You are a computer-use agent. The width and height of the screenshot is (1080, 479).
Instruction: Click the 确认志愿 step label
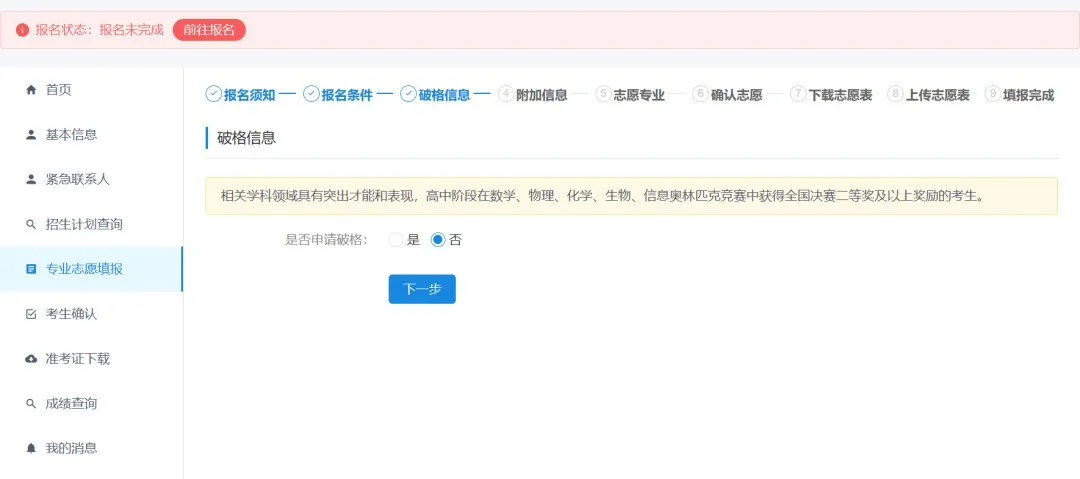[x=737, y=96]
